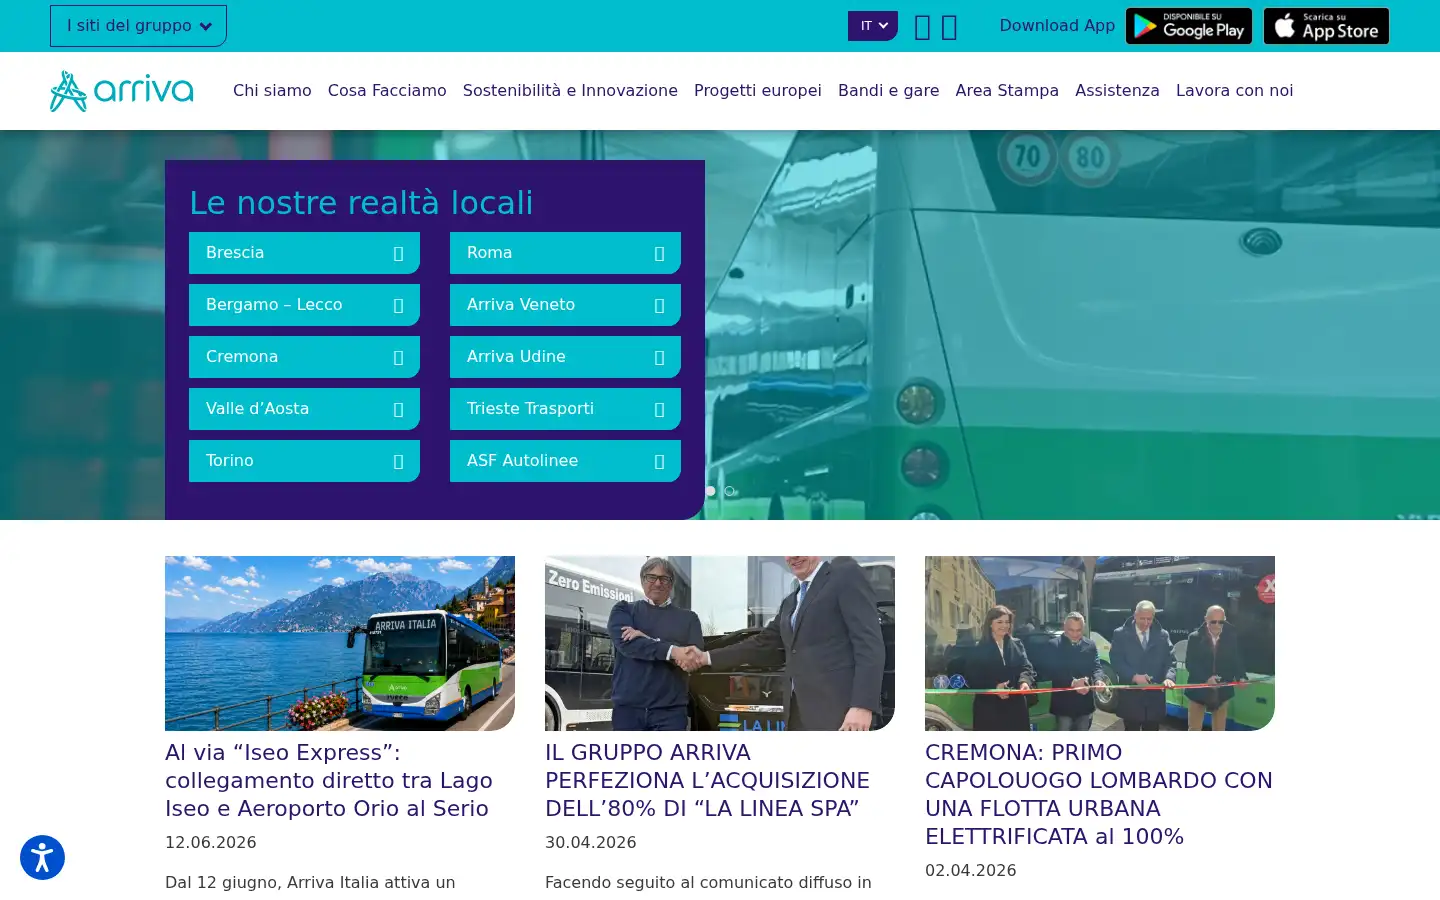Open the Cremona ribbon-cutting thumbnail
Screen dimensions: 1440x900
[x=1100, y=643]
